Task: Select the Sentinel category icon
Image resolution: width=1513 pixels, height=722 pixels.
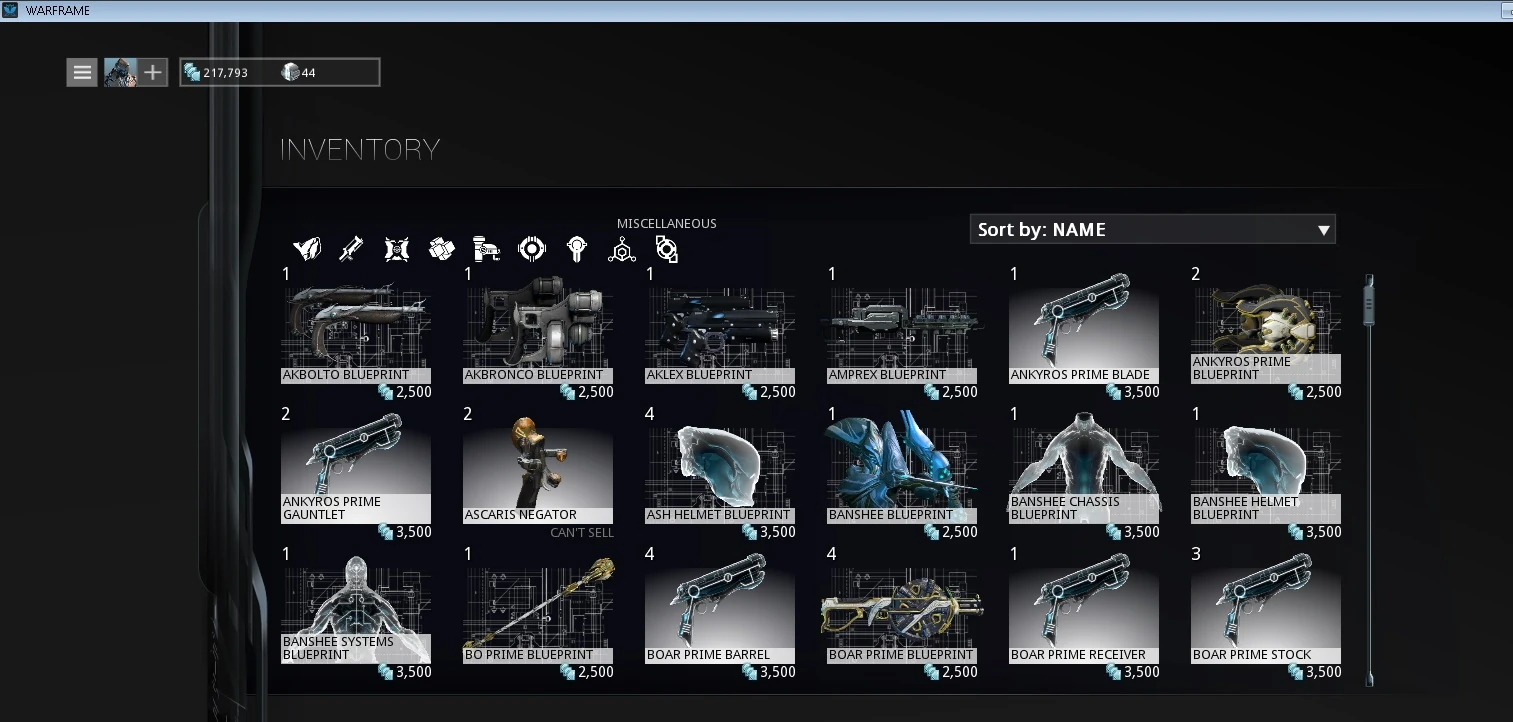Action: point(397,249)
